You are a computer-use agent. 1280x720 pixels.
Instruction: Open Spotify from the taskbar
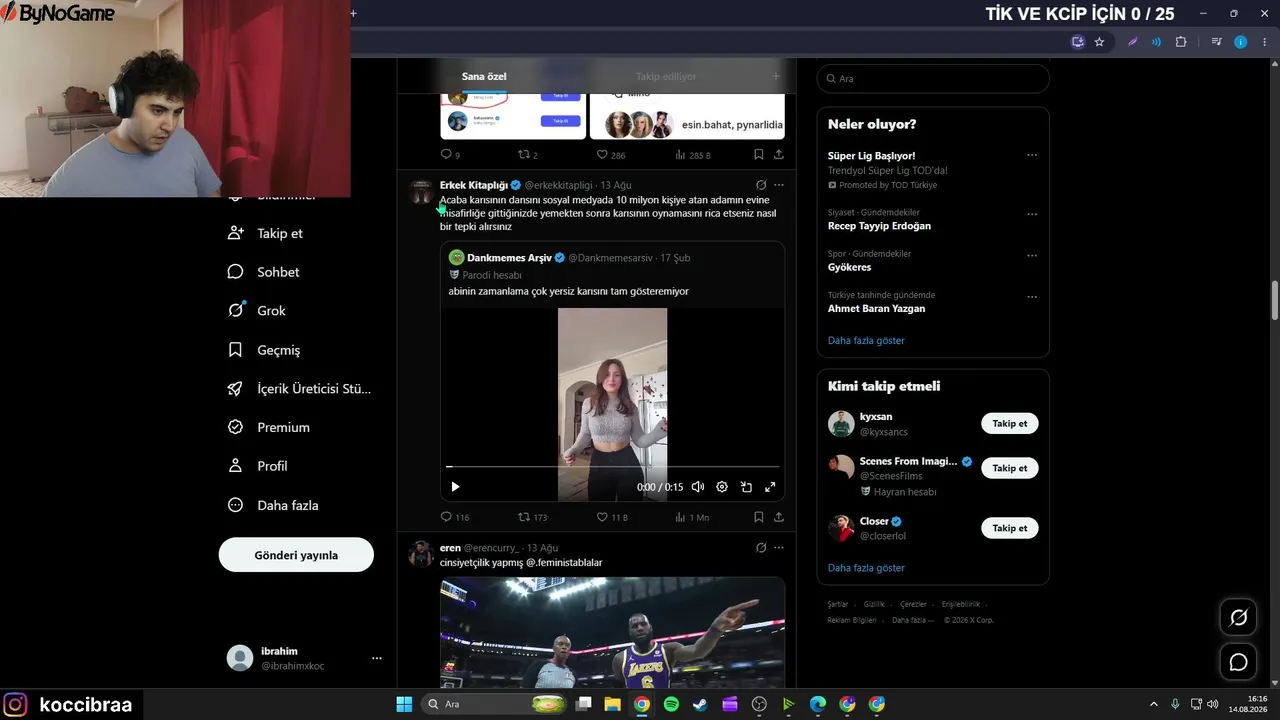click(x=671, y=704)
